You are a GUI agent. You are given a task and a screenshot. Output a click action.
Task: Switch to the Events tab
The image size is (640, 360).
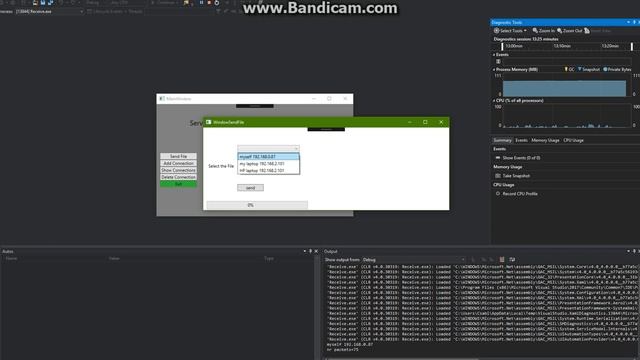click(521, 140)
